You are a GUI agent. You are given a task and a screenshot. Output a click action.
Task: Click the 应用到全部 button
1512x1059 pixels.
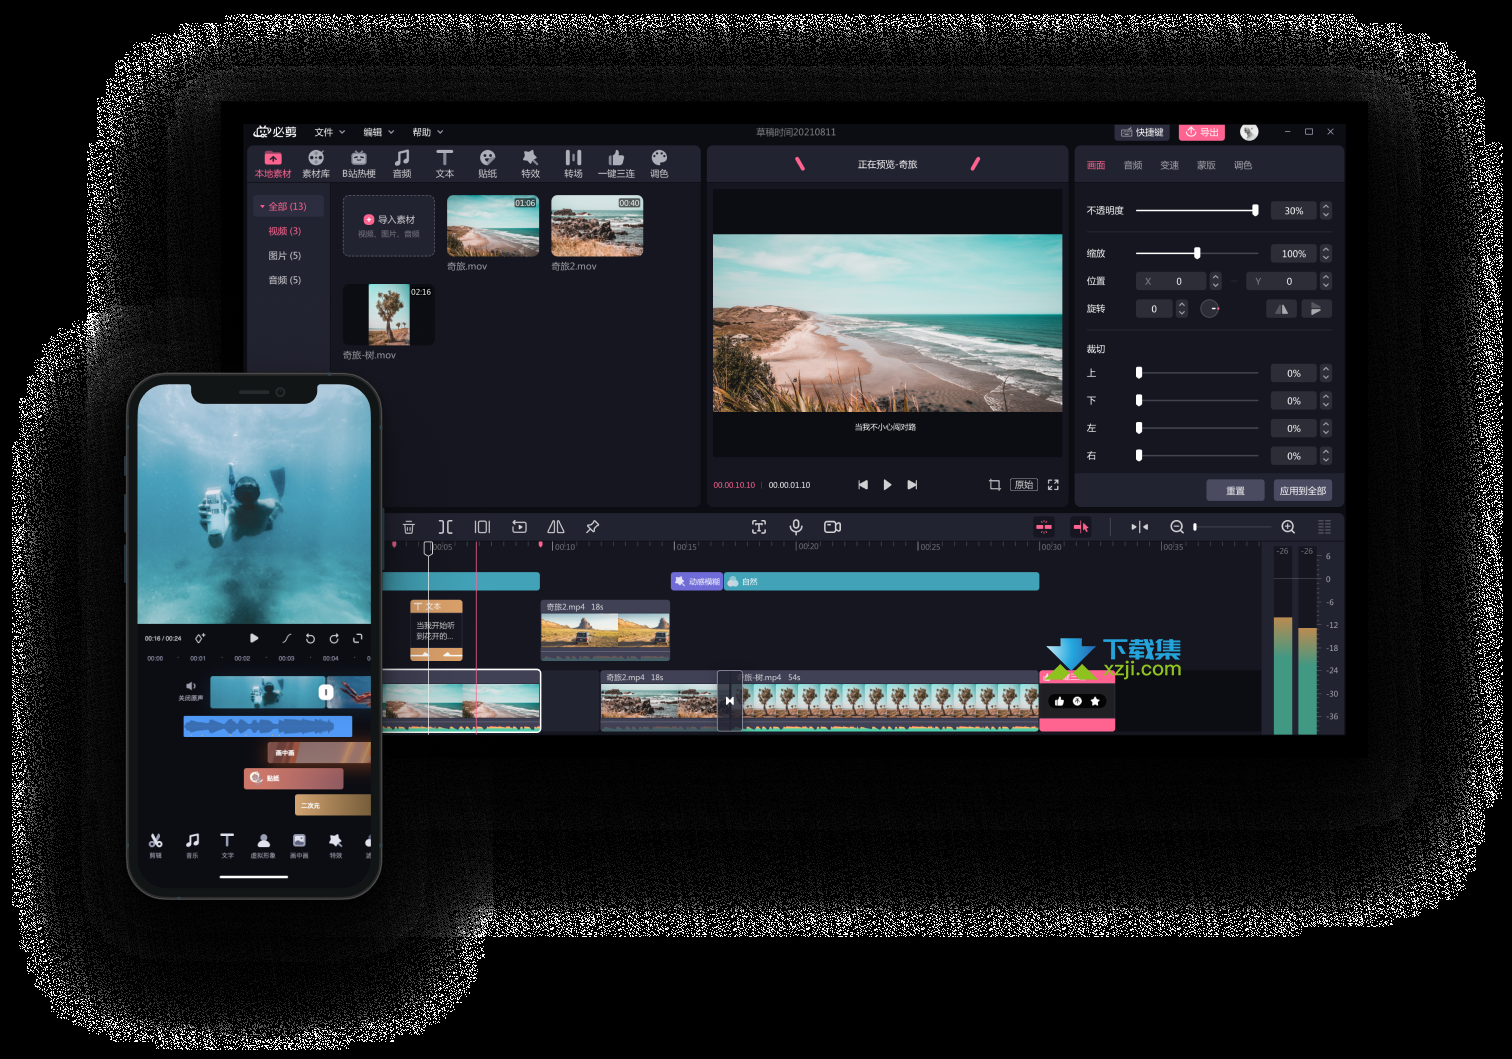pos(1303,490)
